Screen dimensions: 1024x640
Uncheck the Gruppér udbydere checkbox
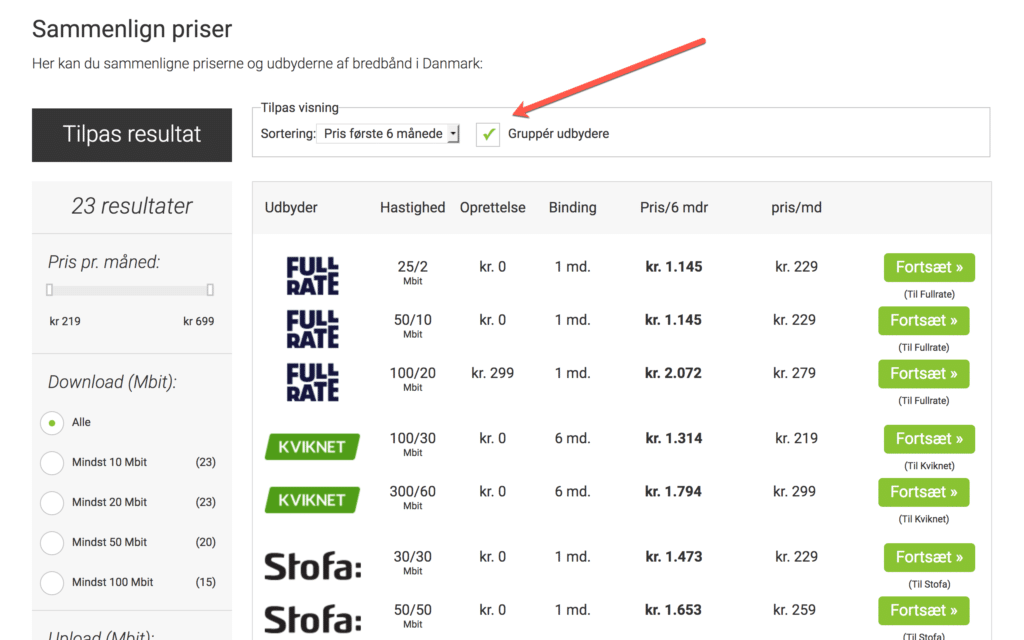(488, 134)
